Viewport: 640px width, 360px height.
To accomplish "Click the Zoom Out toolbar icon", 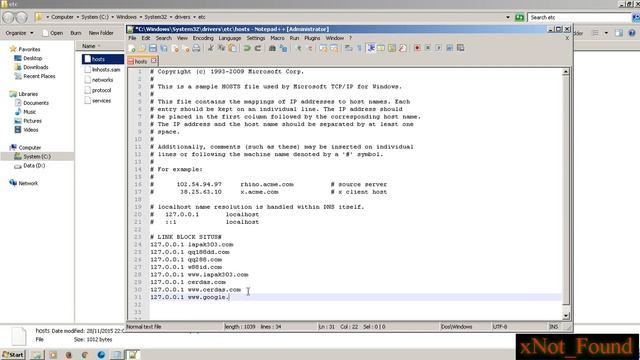I will [x=310, y=48].
